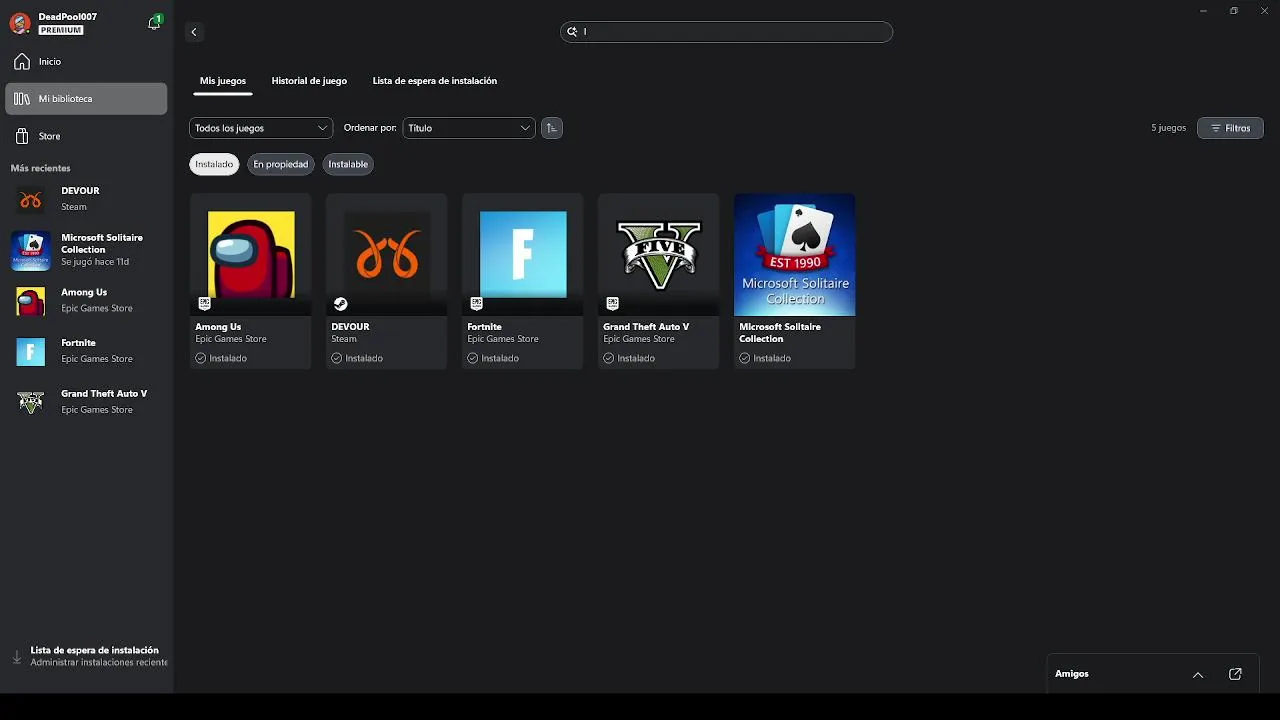Select Inicio in the sidebar
This screenshot has width=1280, height=720.
86,62
